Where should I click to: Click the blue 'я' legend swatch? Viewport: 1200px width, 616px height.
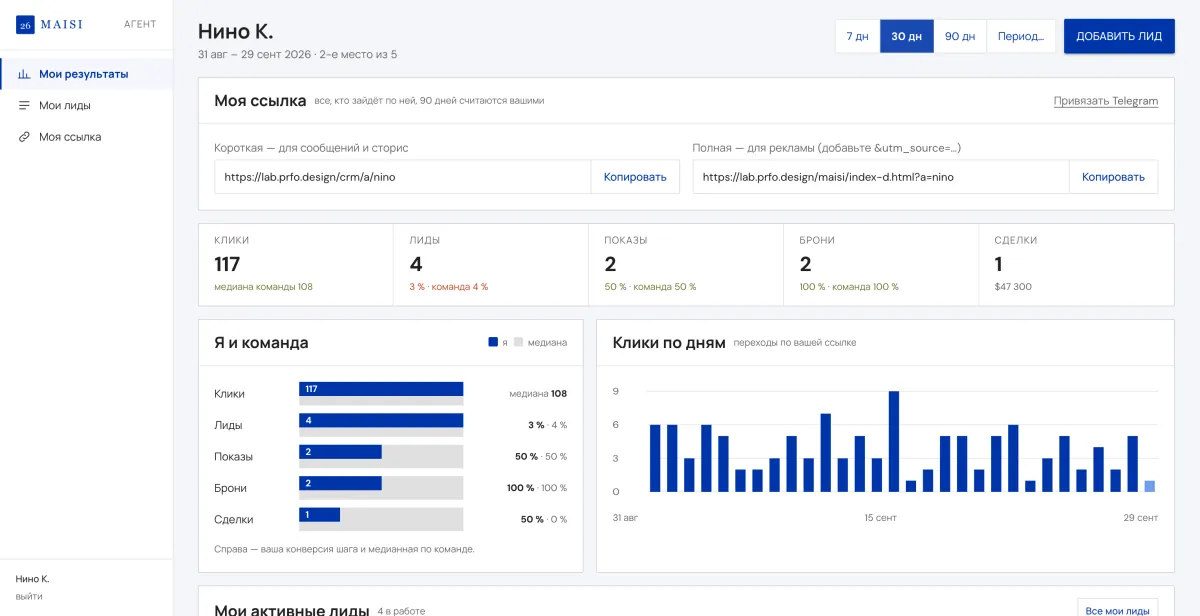coord(493,342)
